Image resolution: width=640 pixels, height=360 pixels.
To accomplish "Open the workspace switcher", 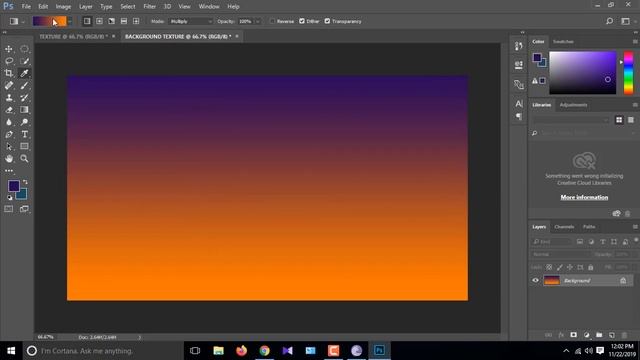I will pyautogui.click(x=626, y=21).
